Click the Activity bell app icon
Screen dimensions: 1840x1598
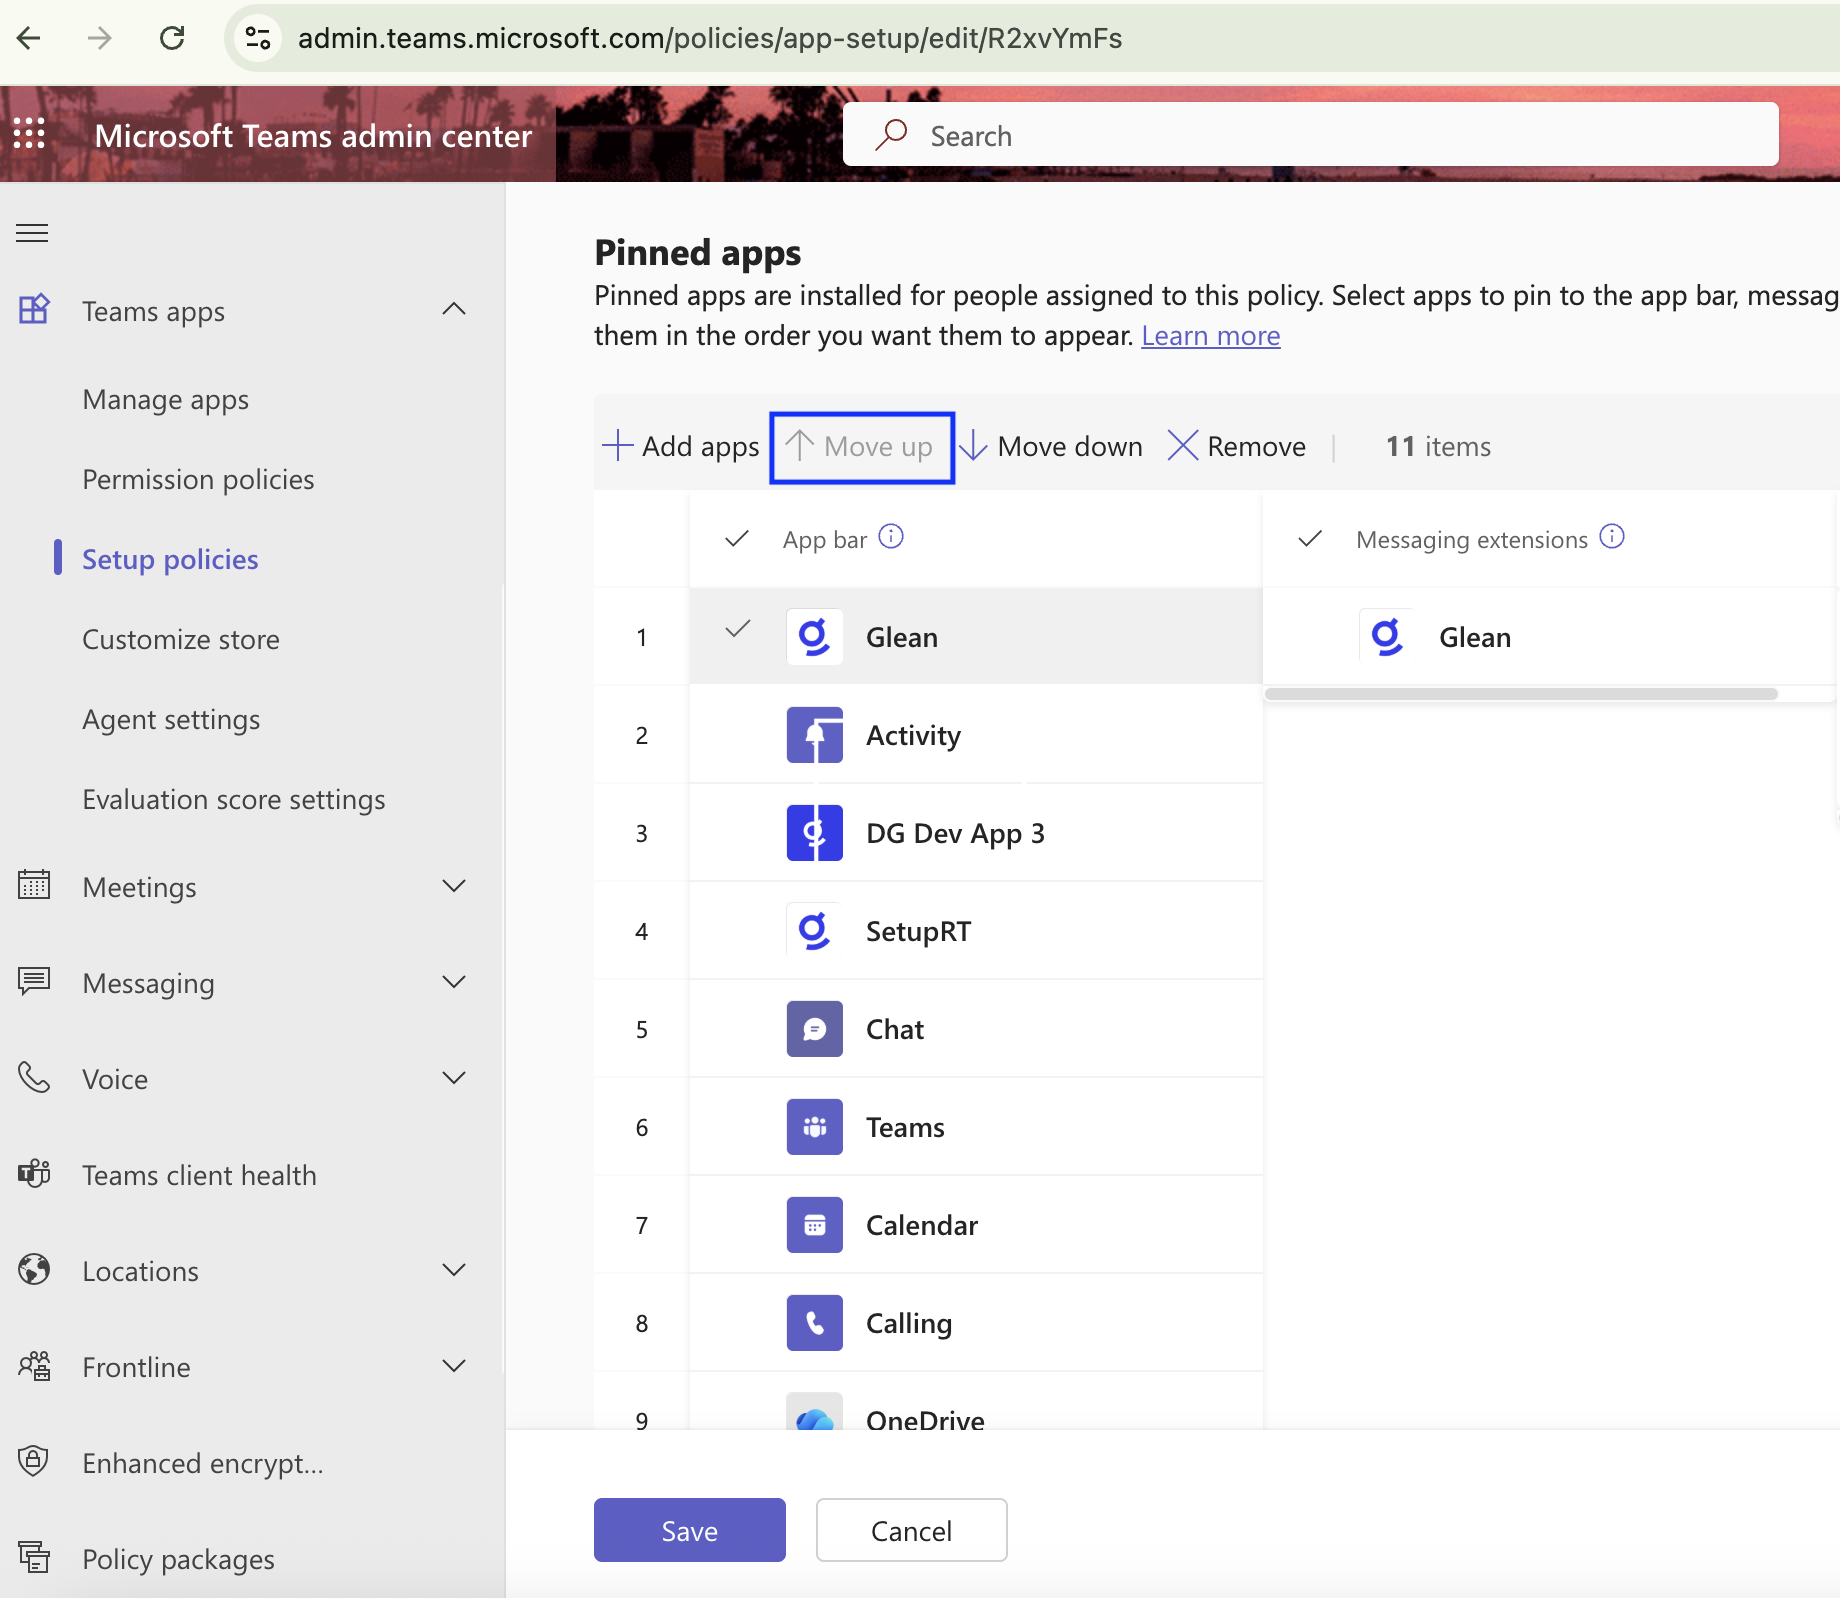click(814, 735)
